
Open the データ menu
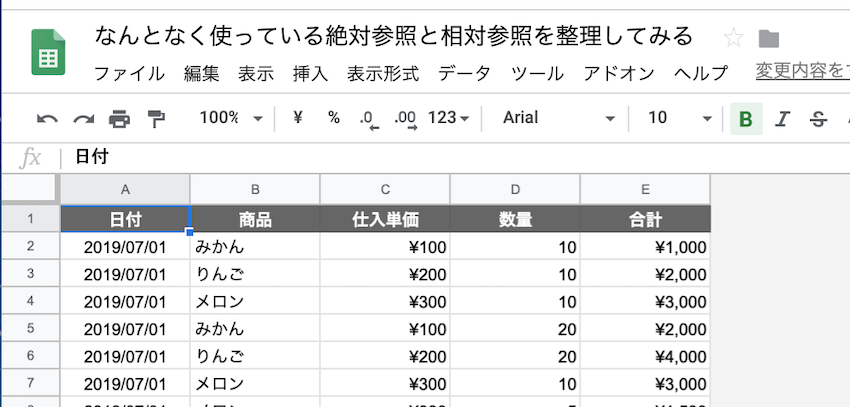[x=464, y=73]
